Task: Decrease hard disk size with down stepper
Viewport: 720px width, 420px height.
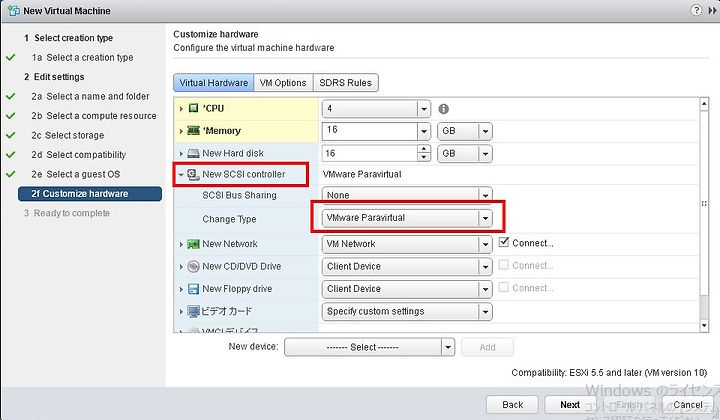Action: point(424,158)
